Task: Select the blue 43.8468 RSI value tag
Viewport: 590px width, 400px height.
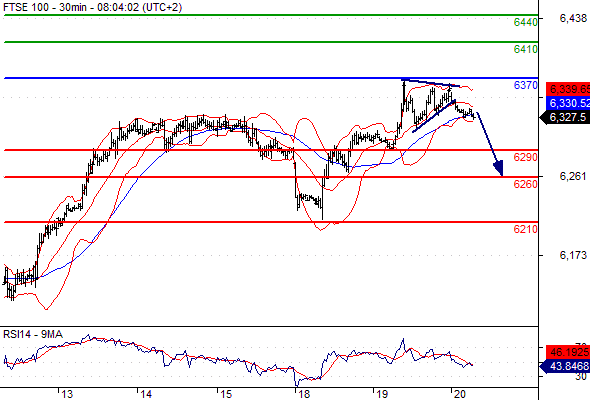Action: click(565, 366)
